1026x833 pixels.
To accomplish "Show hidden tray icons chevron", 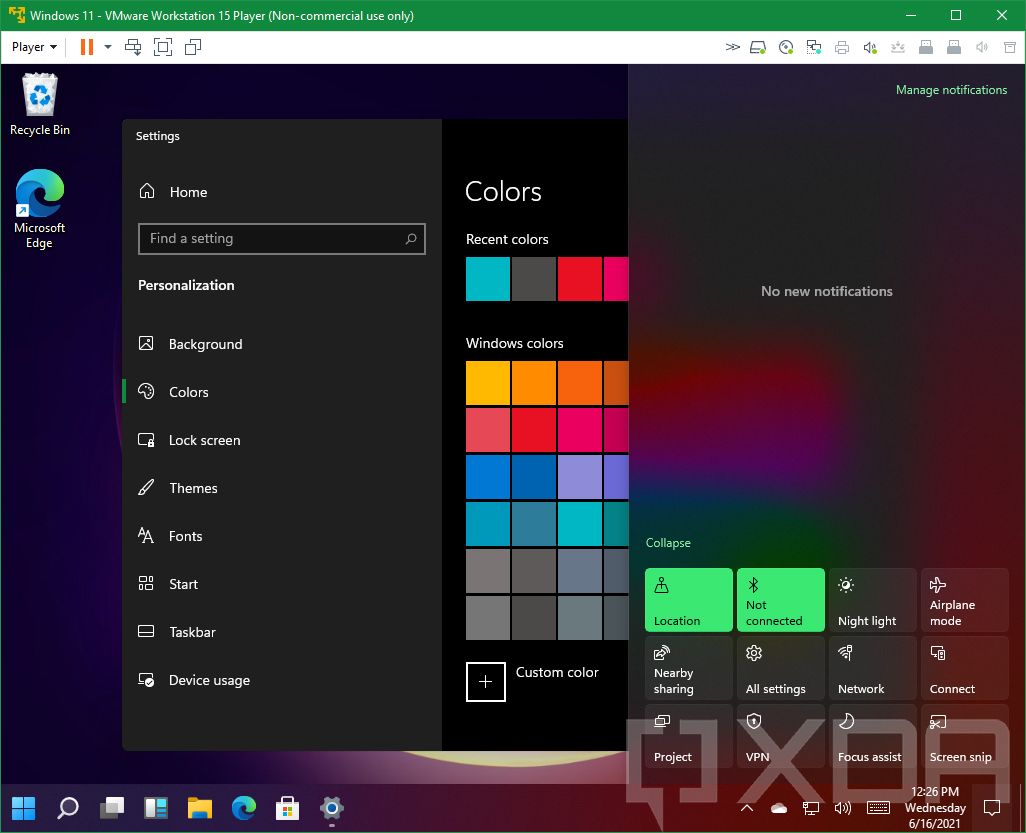I will click(747, 808).
